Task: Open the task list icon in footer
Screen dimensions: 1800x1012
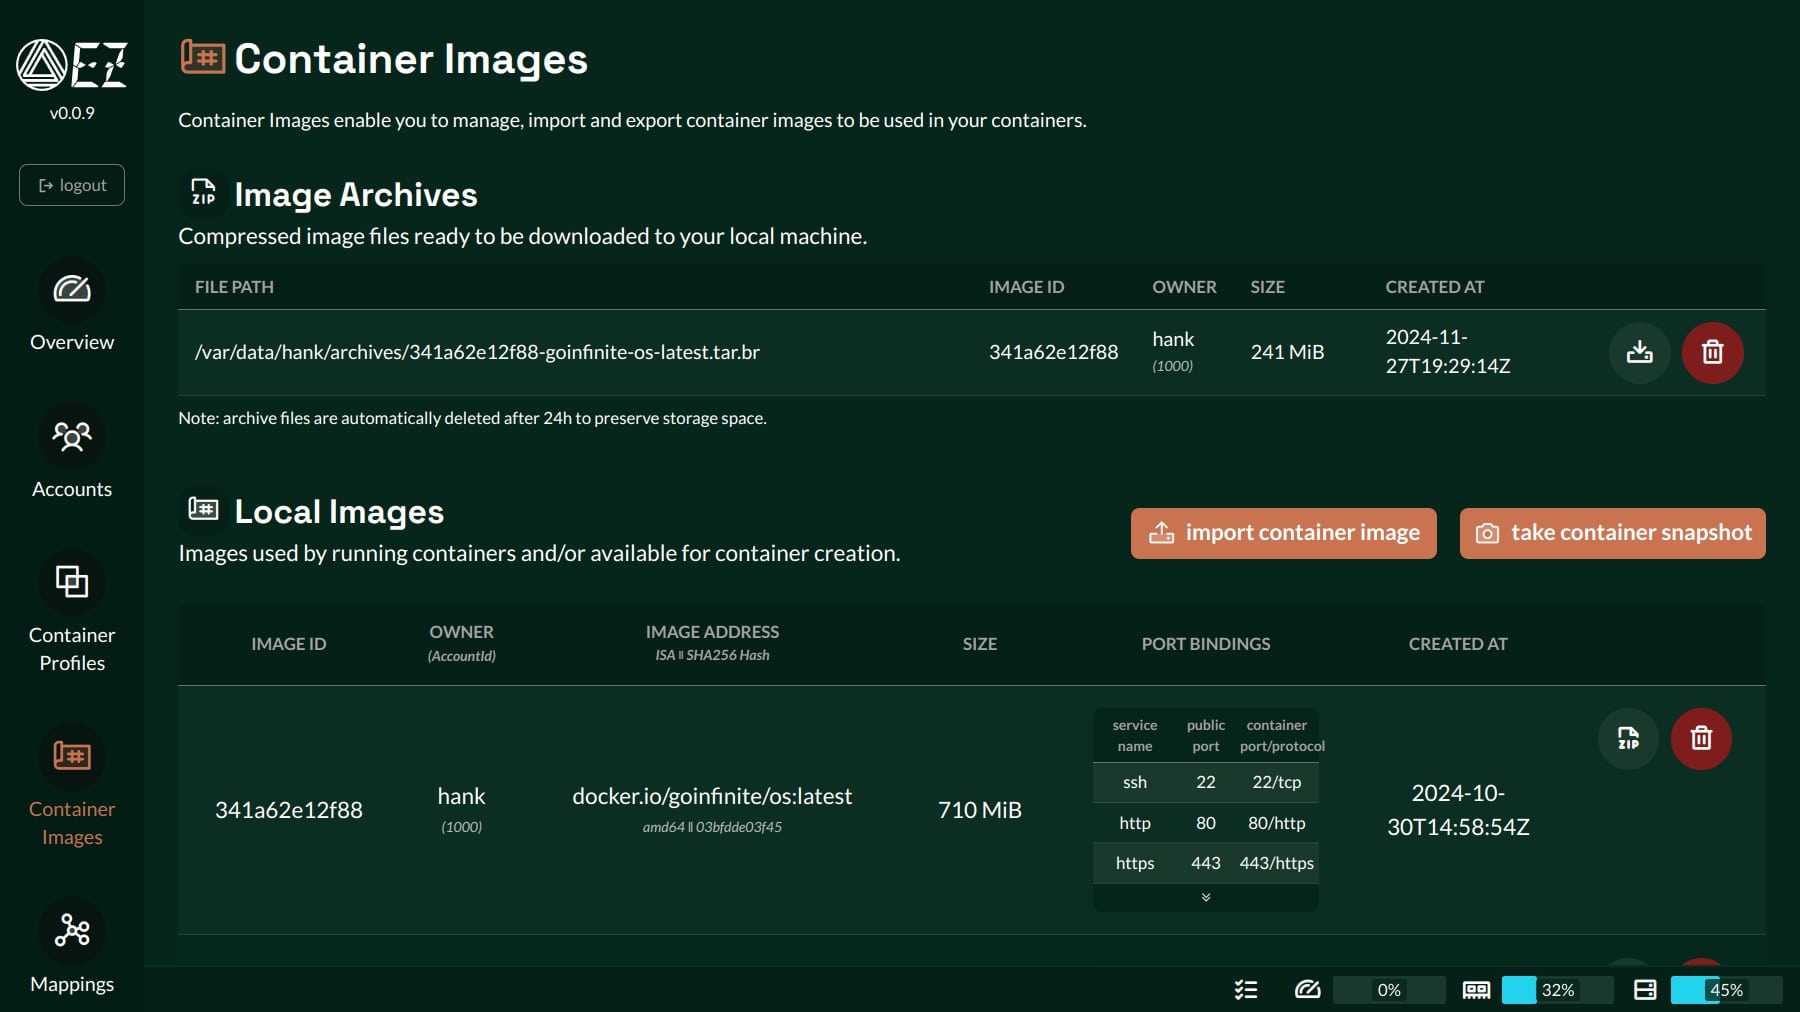Action: (x=1246, y=990)
